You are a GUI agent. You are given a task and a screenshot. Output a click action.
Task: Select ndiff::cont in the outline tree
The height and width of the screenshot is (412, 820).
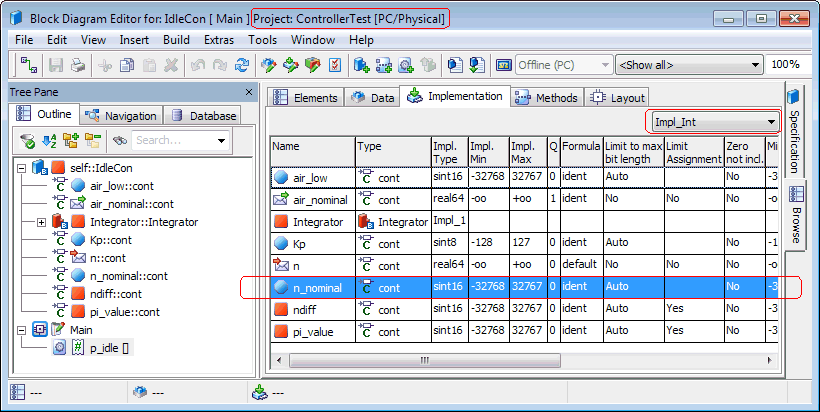click(116, 294)
